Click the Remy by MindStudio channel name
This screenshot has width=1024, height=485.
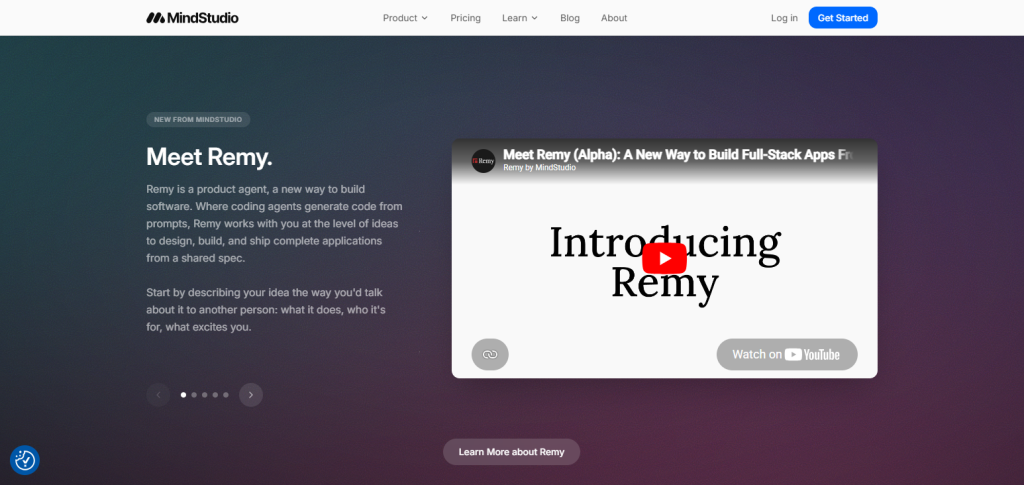(539, 168)
